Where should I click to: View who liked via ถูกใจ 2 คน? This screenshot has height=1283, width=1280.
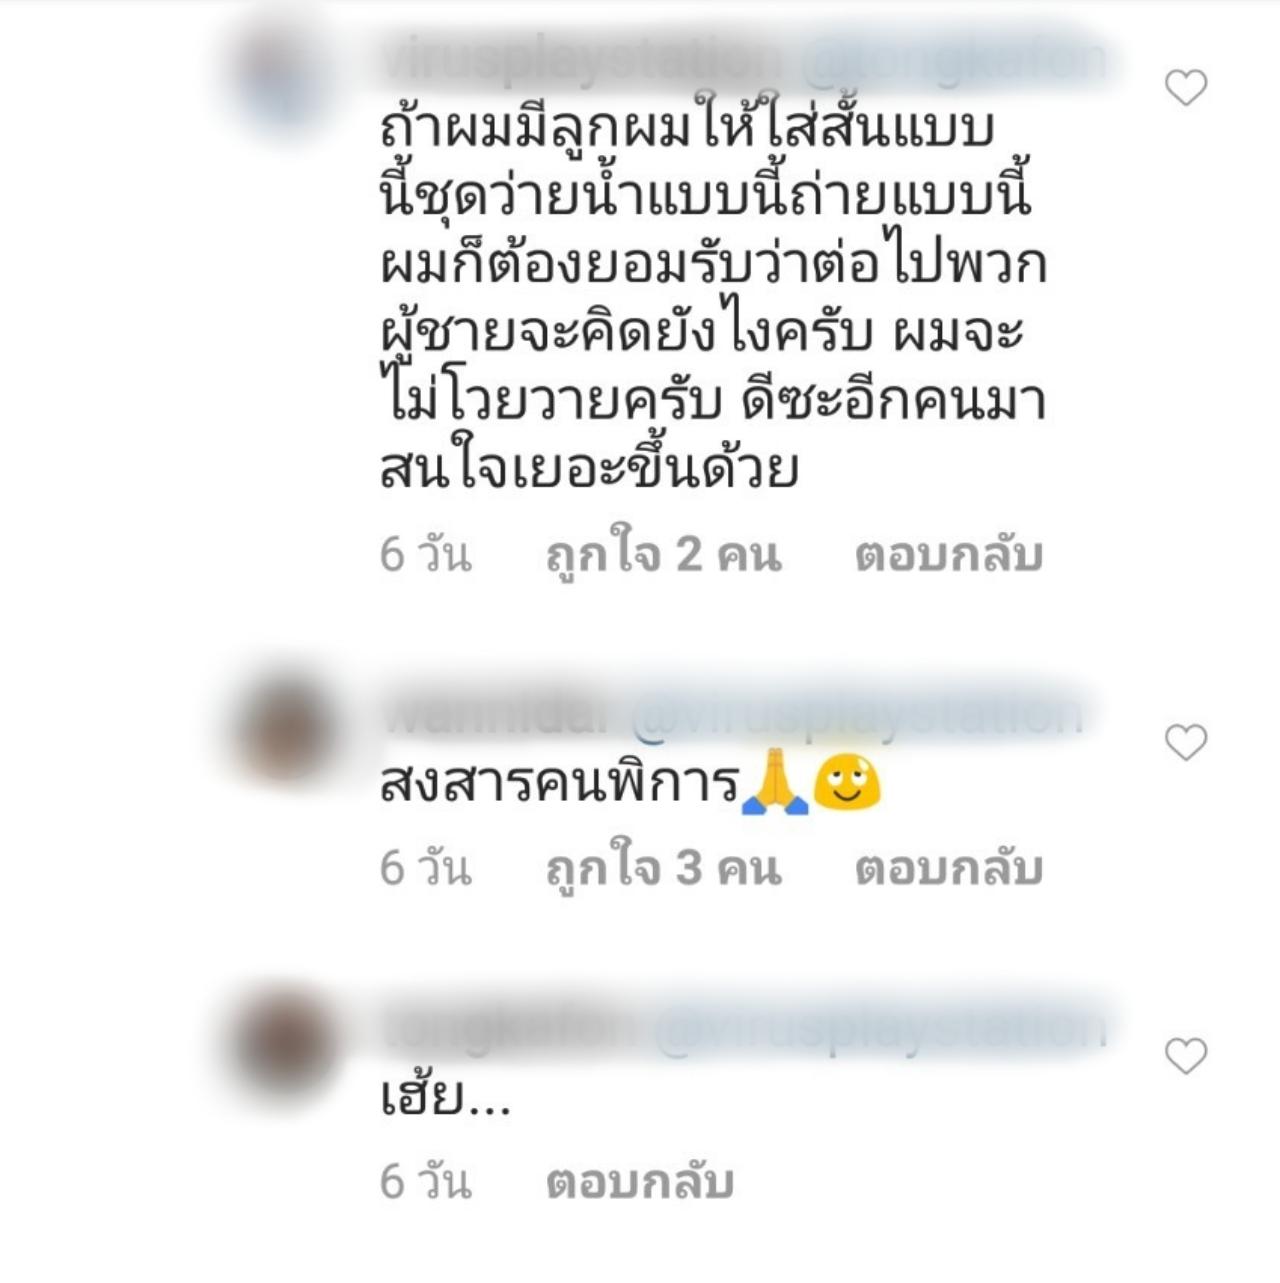coord(663,556)
